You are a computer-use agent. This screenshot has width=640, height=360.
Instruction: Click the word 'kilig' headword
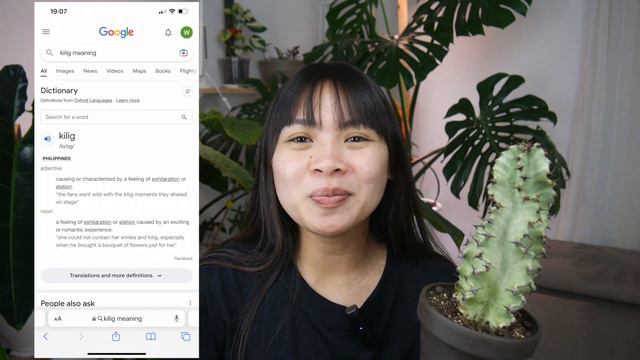[67, 136]
